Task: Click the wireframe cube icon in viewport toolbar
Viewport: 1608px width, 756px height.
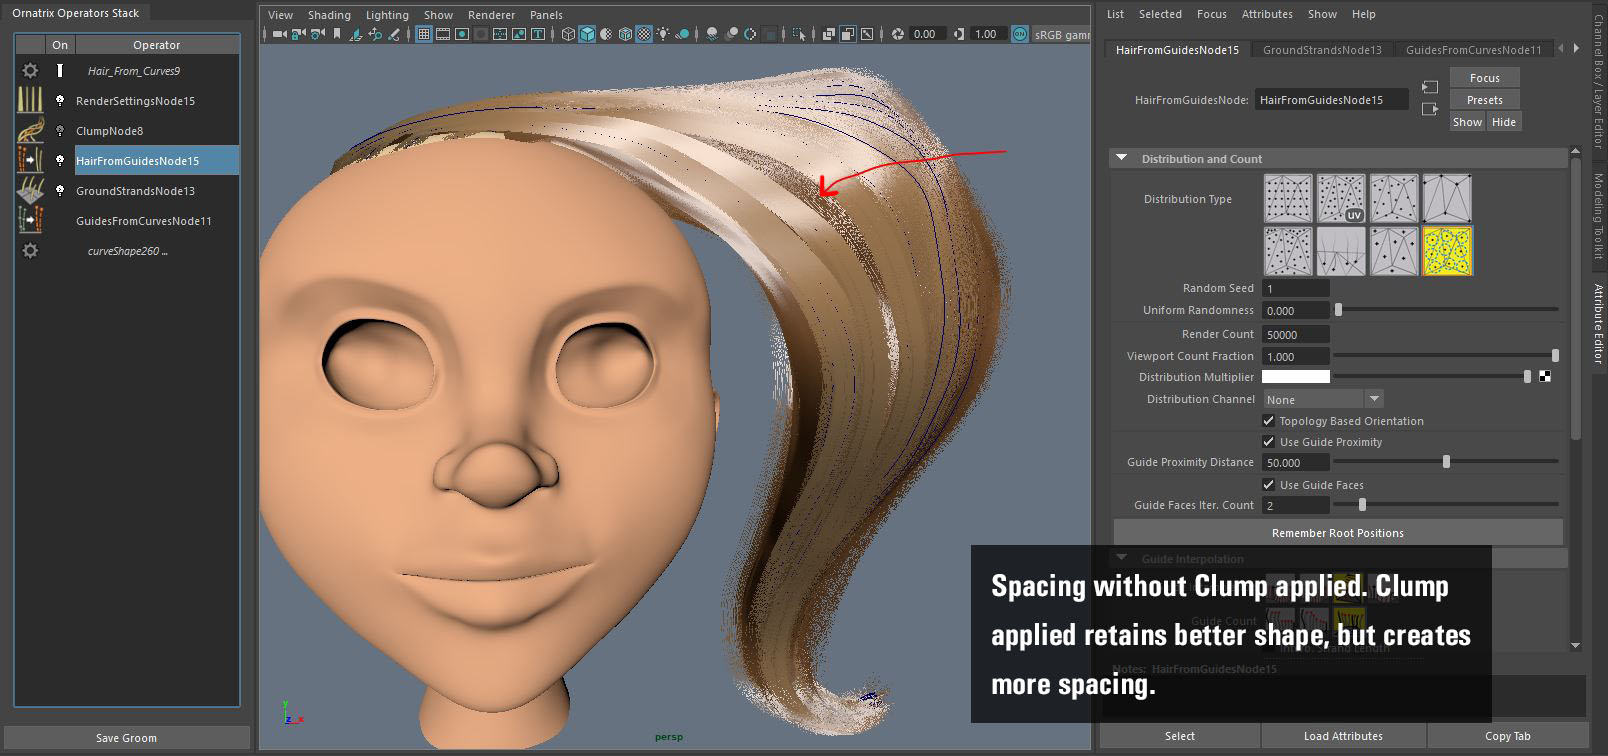Action: point(568,34)
